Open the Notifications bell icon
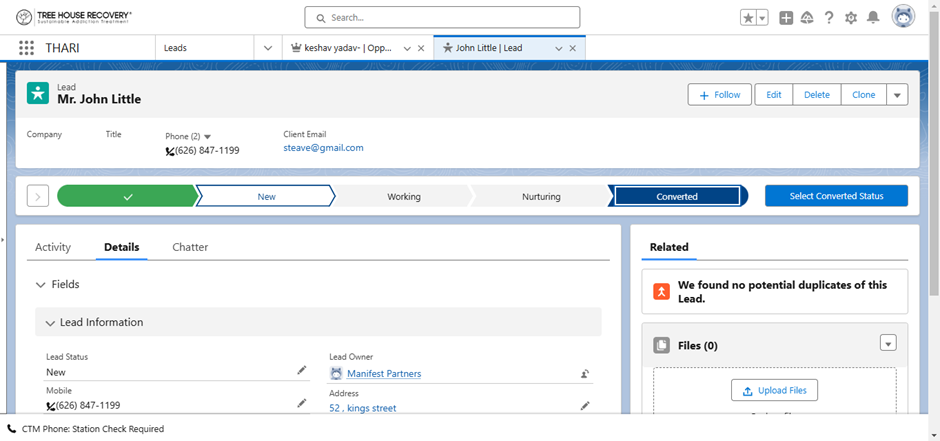 (x=873, y=18)
